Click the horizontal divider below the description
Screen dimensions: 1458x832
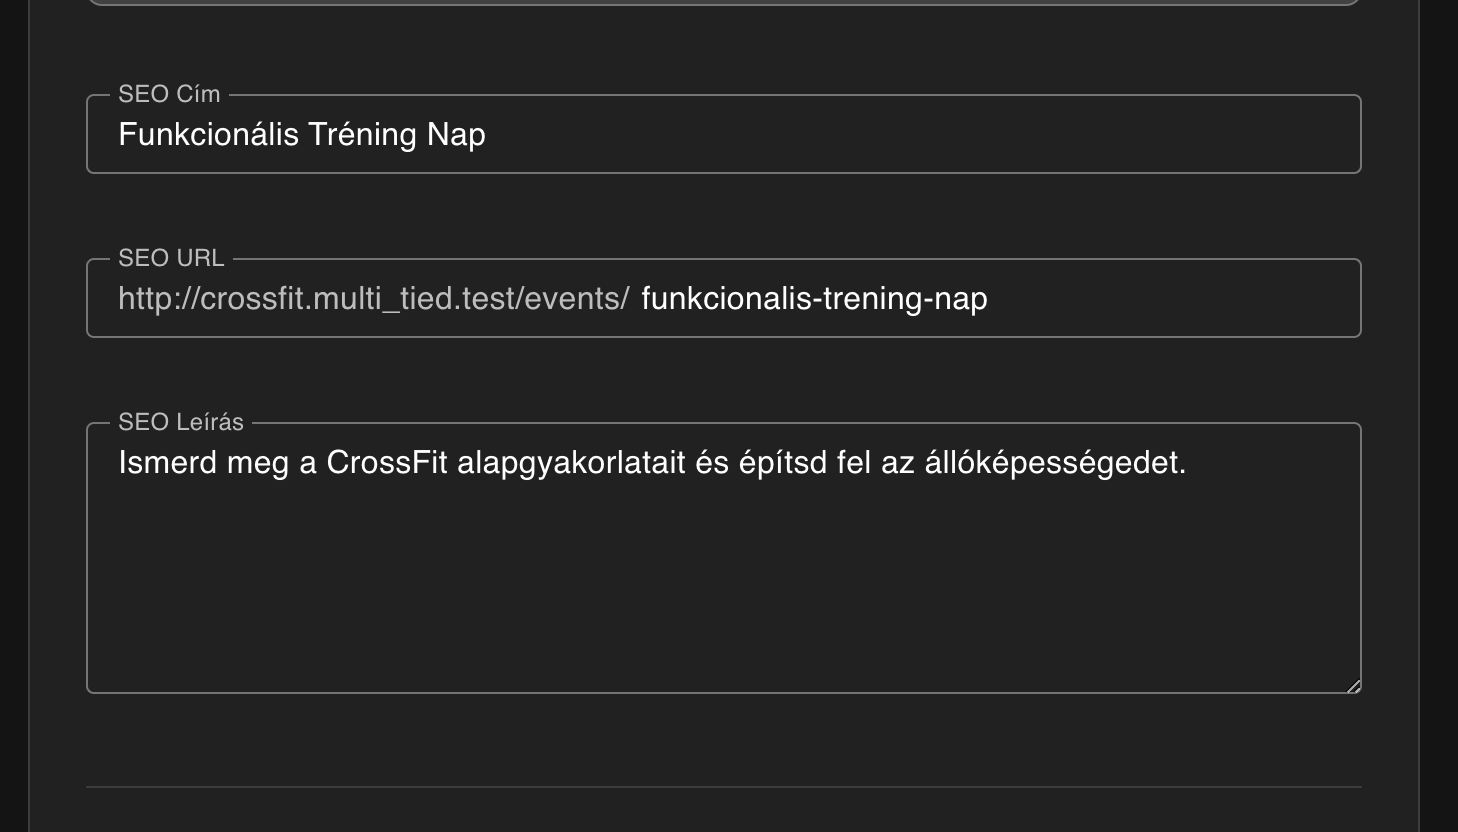pyautogui.click(x=723, y=787)
